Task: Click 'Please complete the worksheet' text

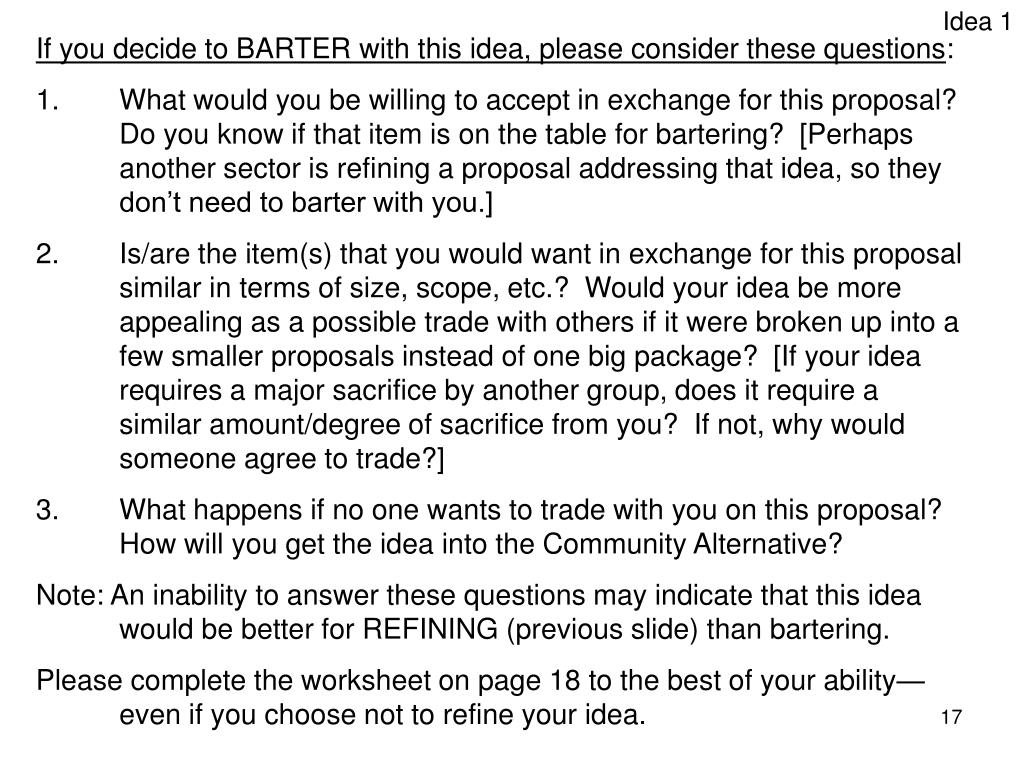Action: (x=234, y=680)
